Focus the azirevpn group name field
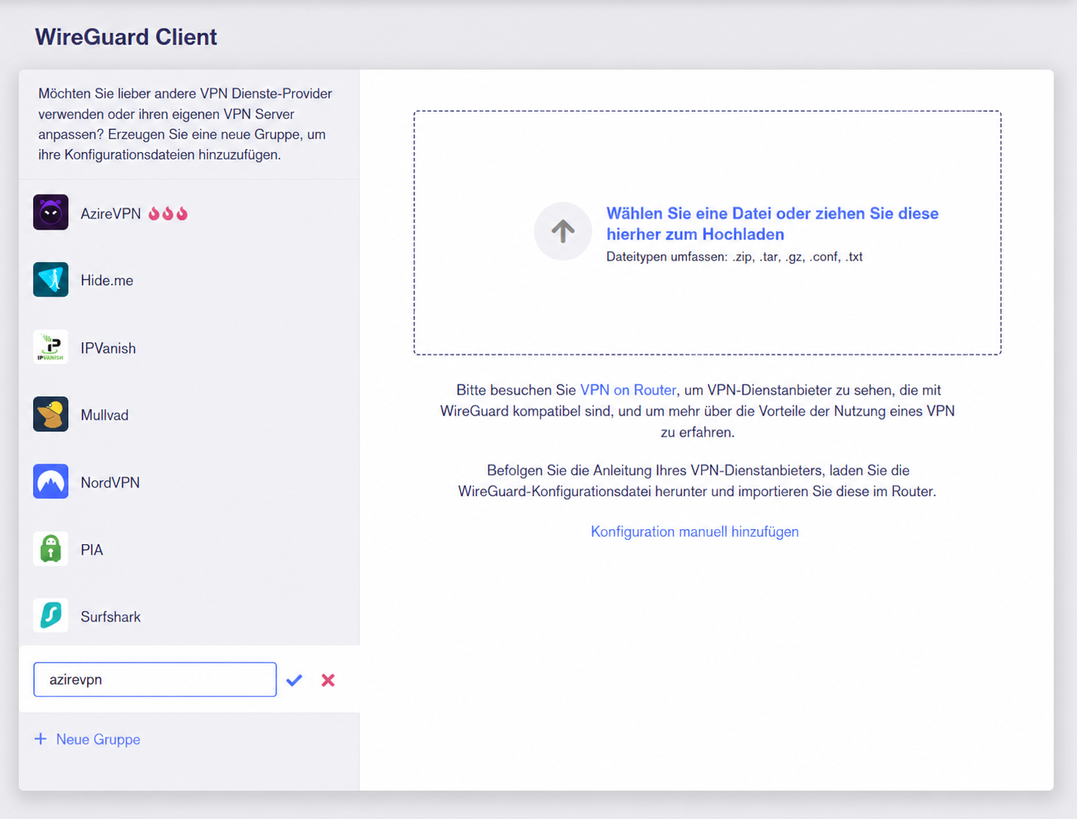Image resolution: width=1077 pixels, height=819 pixels. [x=155, y=680]
